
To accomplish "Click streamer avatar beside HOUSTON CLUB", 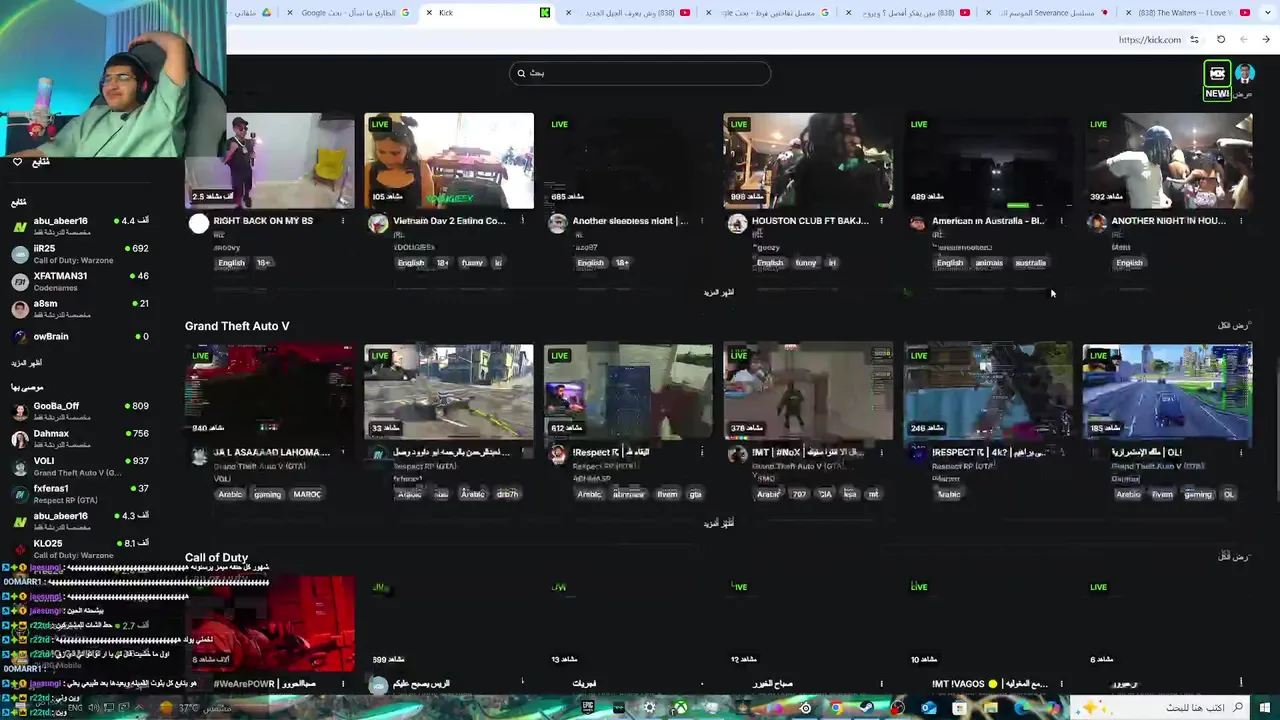I will (x=737, y=224).
